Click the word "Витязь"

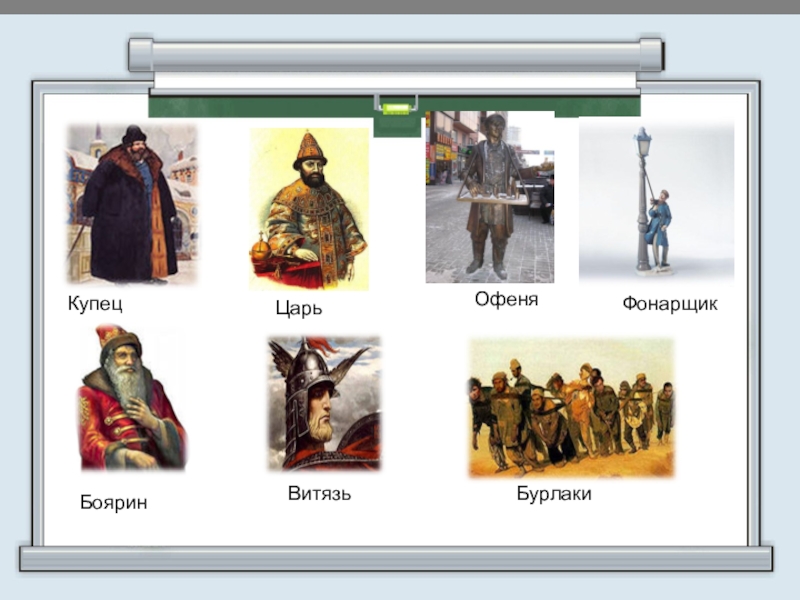tap(319, 493)
